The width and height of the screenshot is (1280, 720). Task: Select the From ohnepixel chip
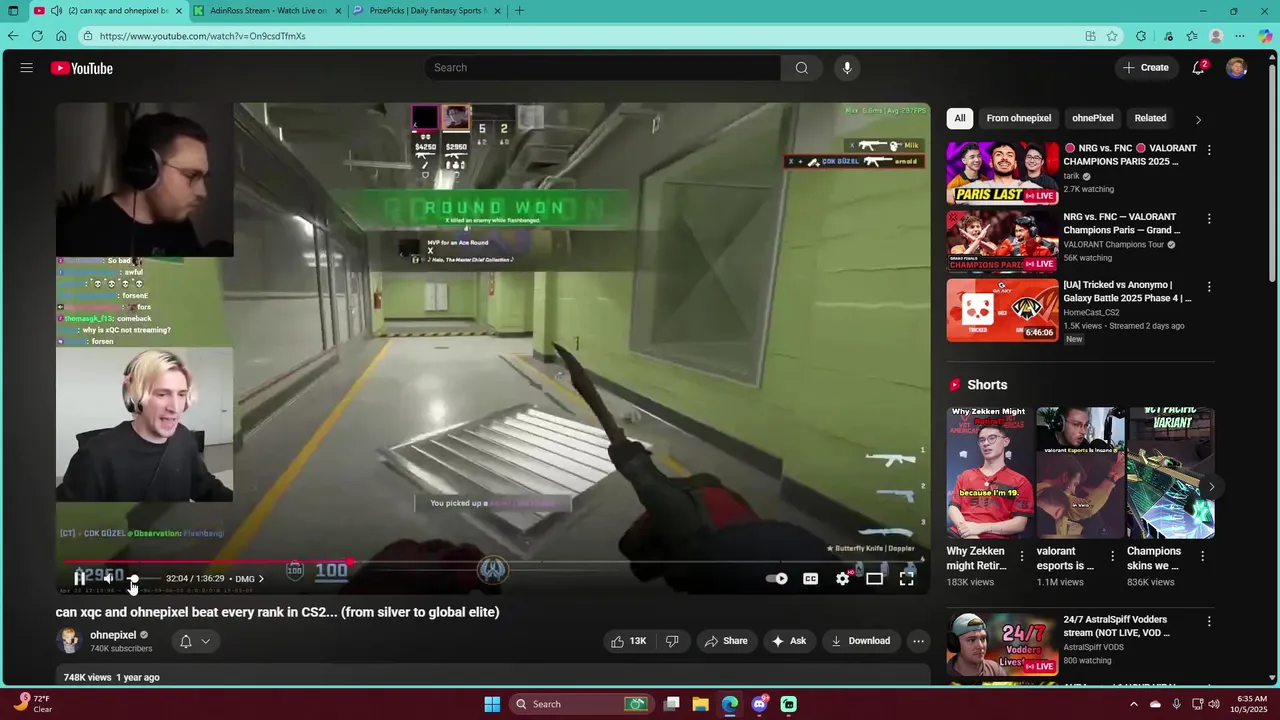[1019, 118]
